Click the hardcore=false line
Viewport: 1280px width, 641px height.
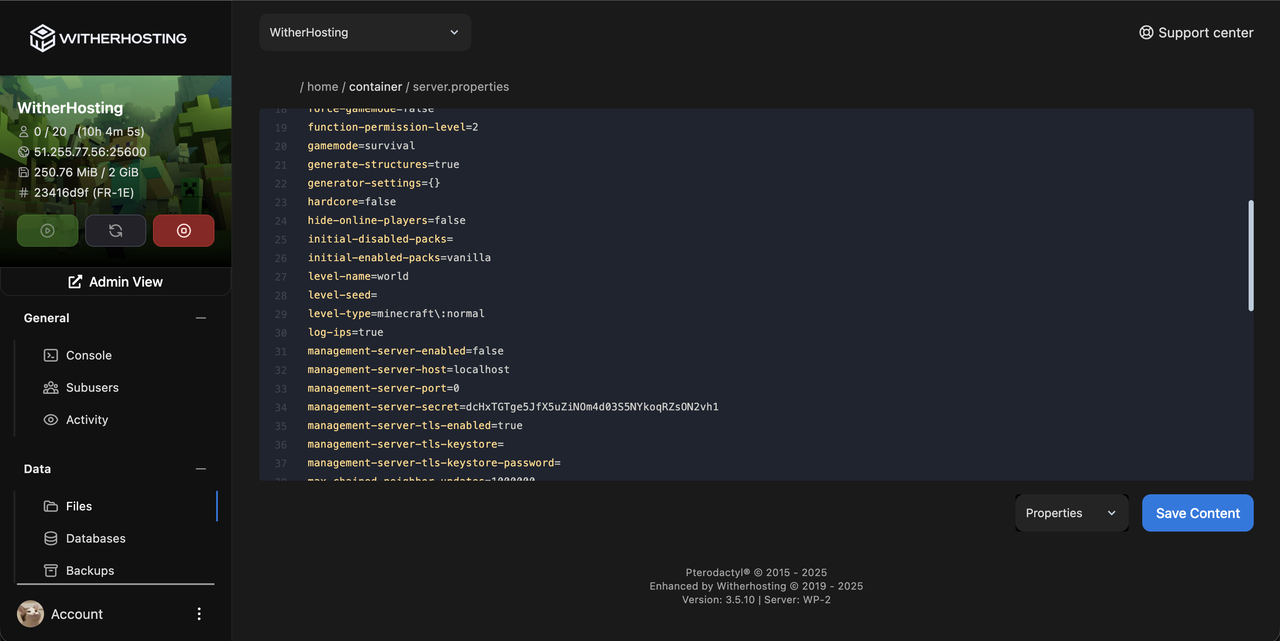point(351,201)
